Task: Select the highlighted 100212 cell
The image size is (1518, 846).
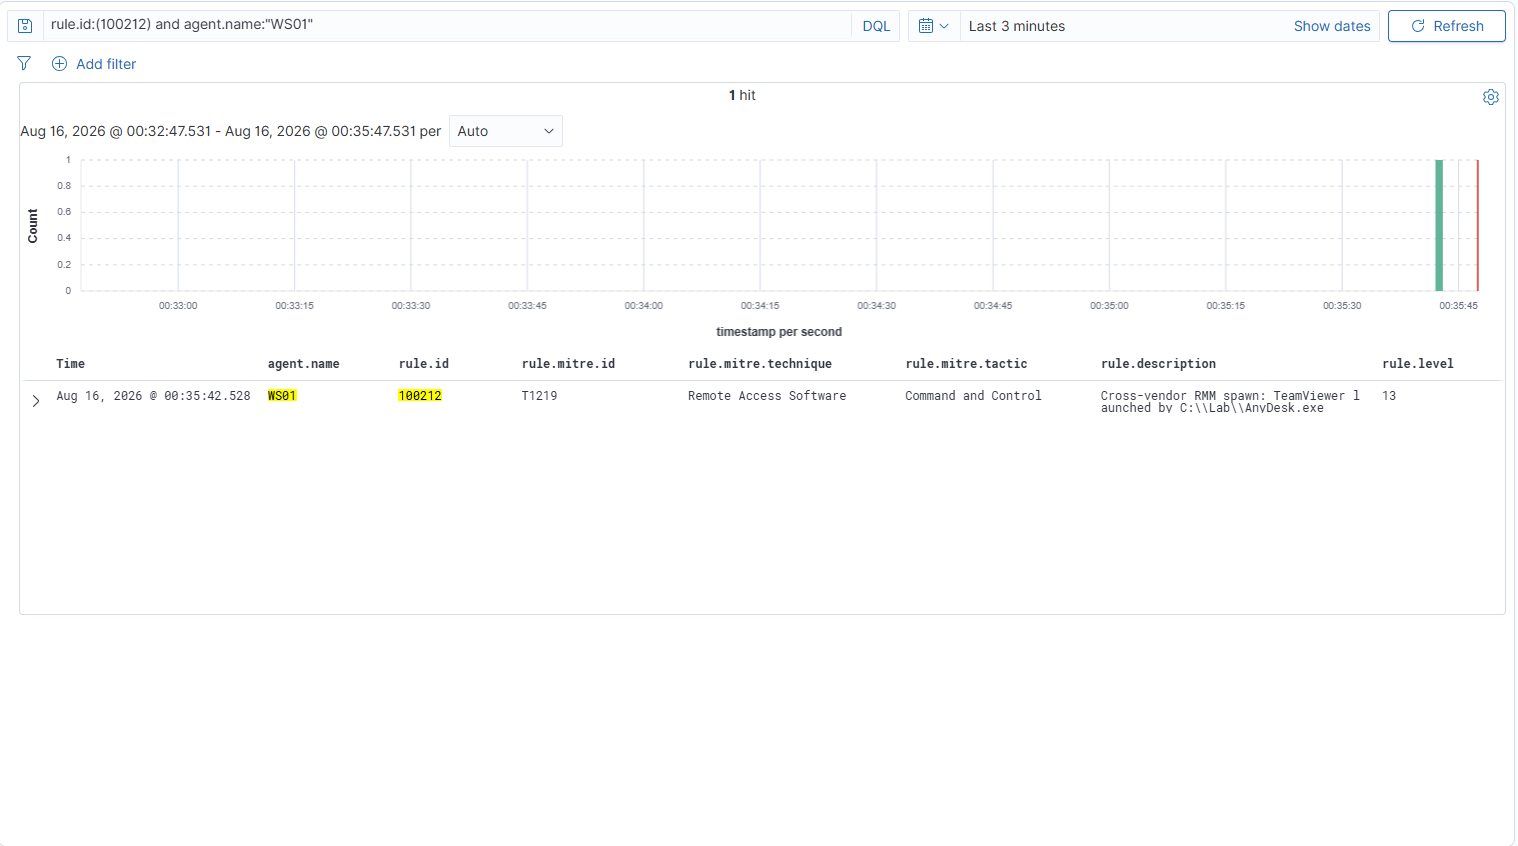Action: [420, 396]
